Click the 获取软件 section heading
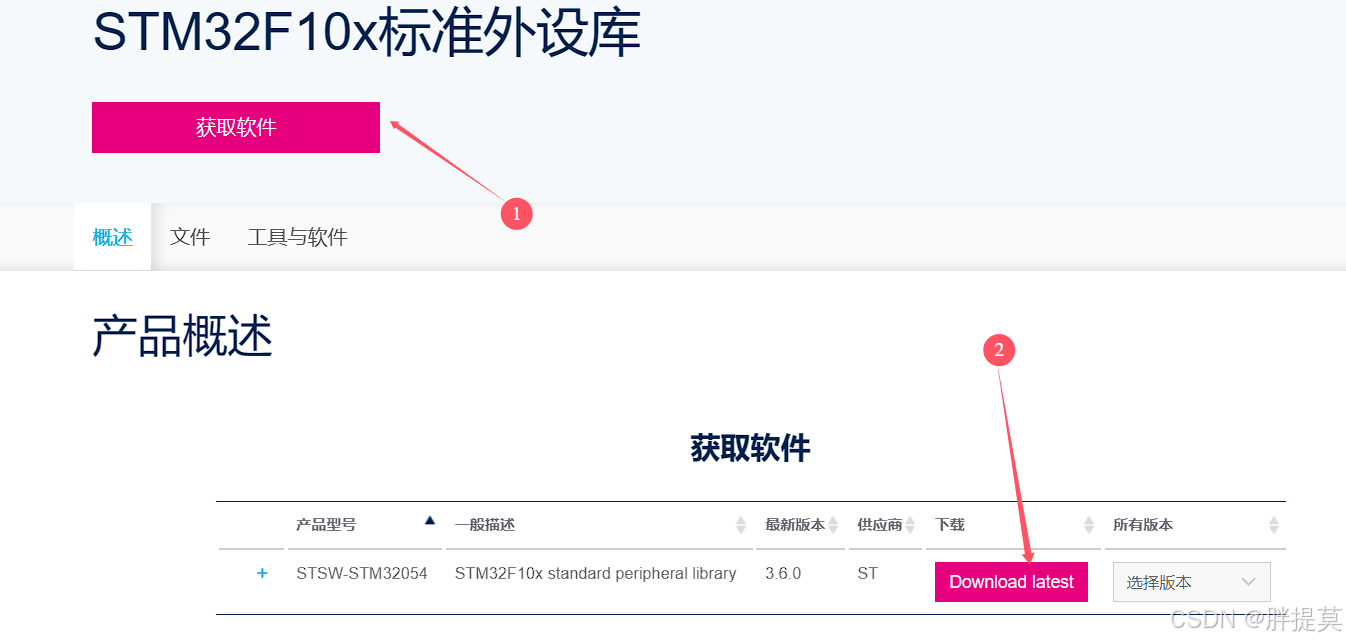This screenshot has width=1346, height=641. (x=750, y=448)
